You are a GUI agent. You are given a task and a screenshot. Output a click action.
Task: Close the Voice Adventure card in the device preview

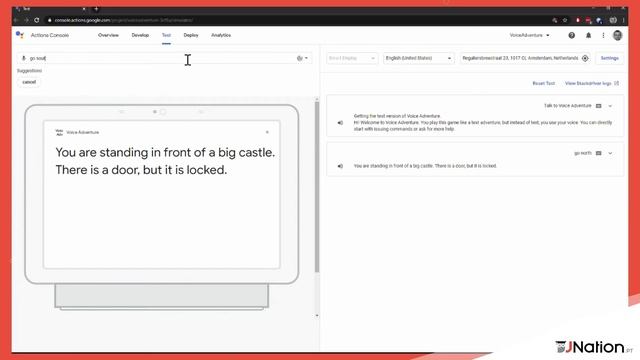[x=267, y=132]
